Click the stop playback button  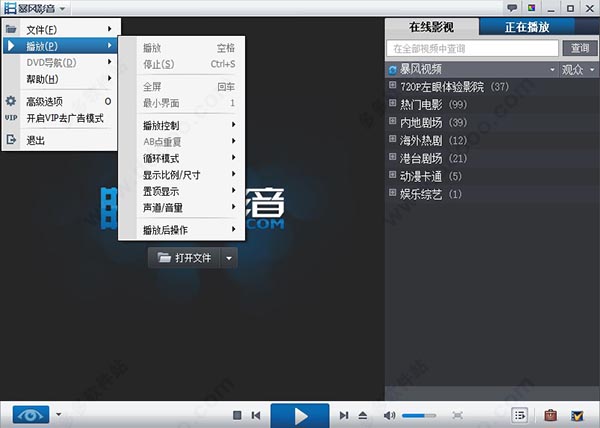click(237, 415)
